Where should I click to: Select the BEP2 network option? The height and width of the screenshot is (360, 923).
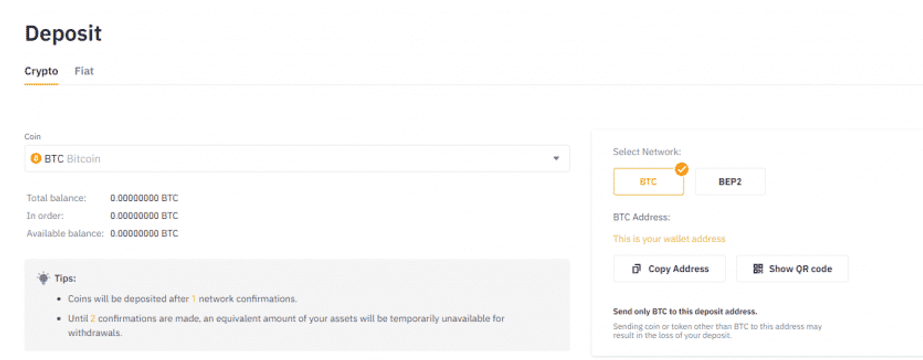pyautogui.click(x=730, y=182)
